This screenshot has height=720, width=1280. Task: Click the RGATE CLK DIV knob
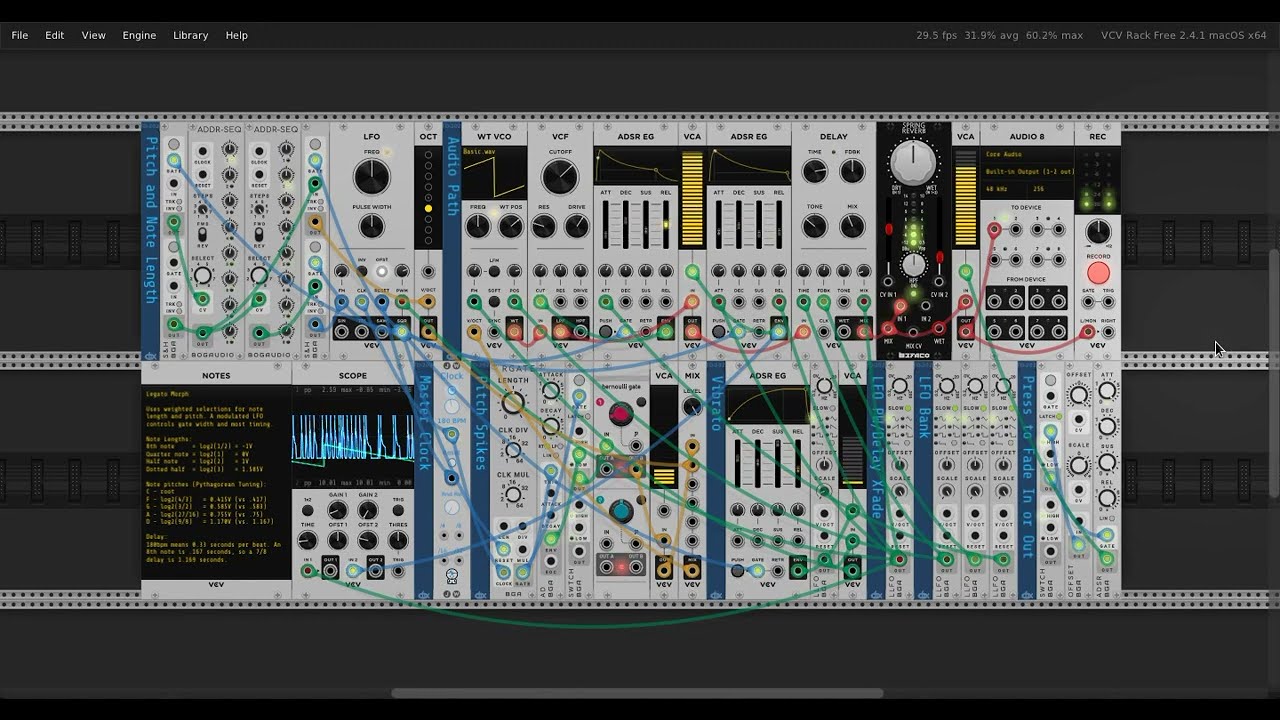click(x=513, y=450)
